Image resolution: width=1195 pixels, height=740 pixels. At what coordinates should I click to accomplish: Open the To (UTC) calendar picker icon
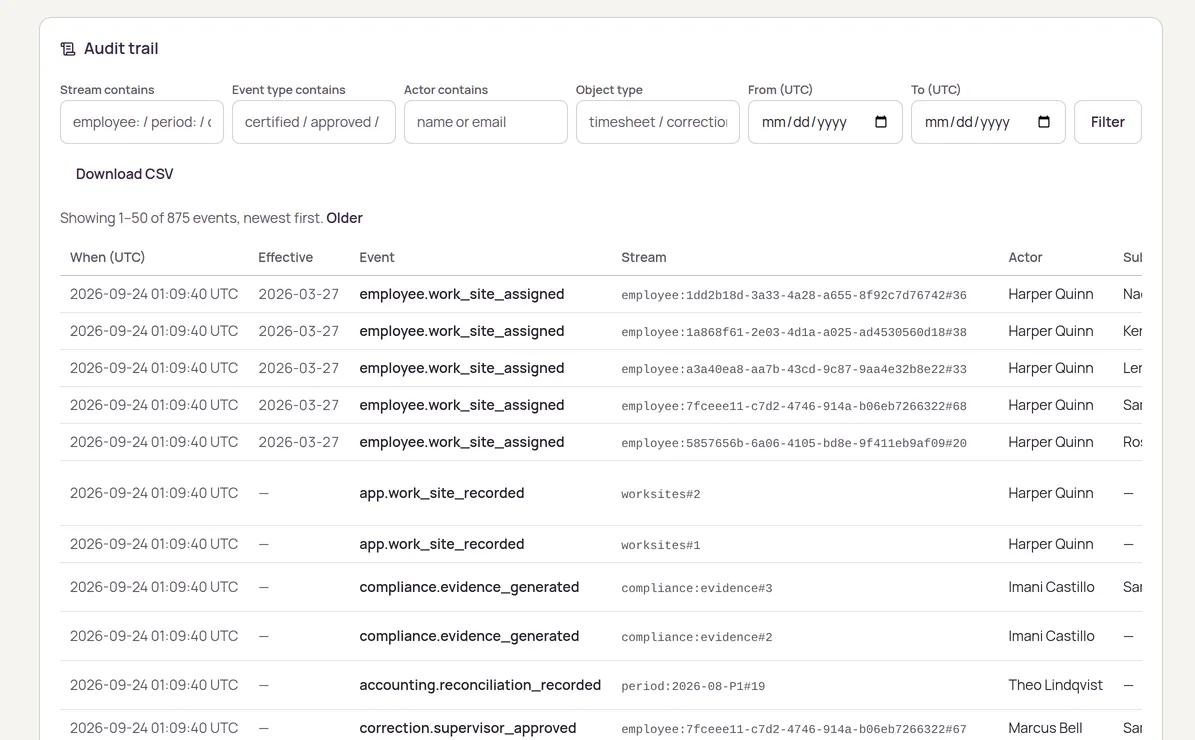1044,122
